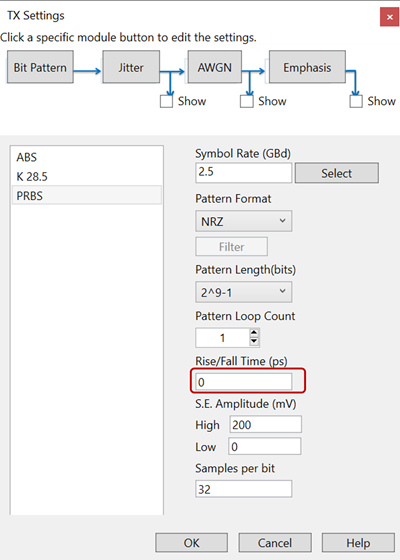This screenshot has height=560, width=400.
Task: Increase Pattern Loop Count with up arrow
Action: pyautogui.click(x=254, y=333)
